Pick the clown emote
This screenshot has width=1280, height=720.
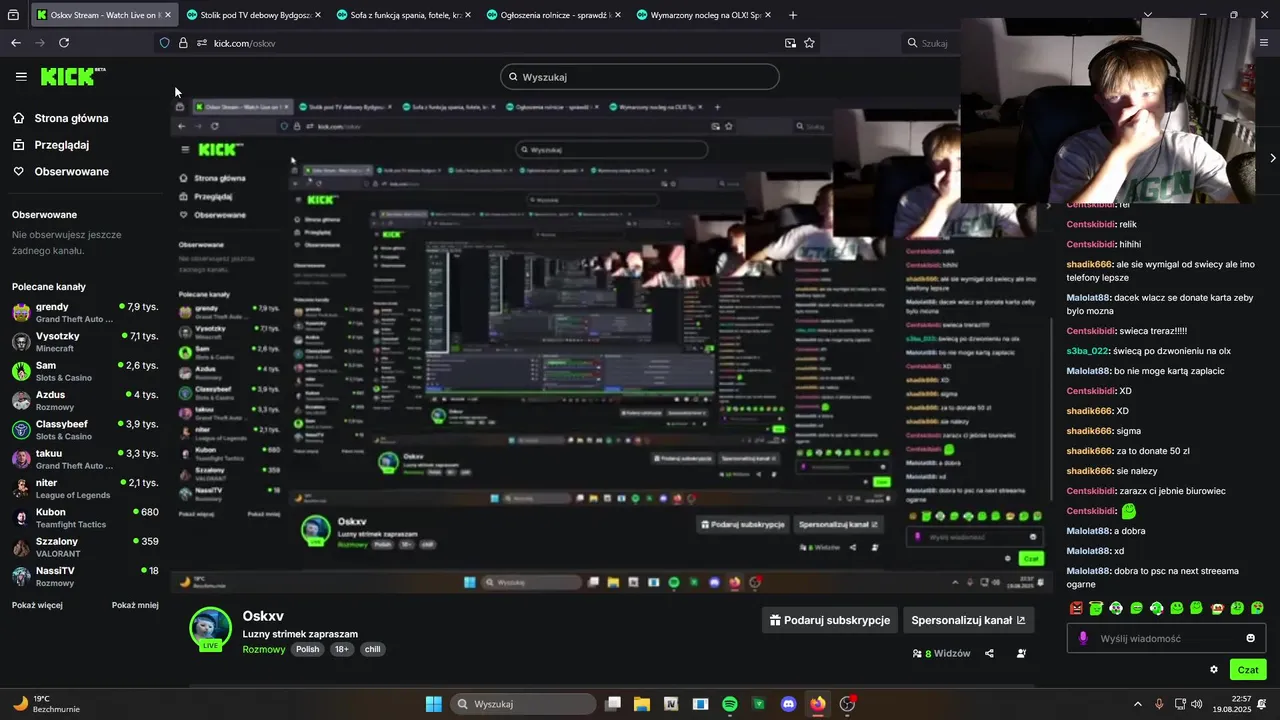(x=1116, y=608)
